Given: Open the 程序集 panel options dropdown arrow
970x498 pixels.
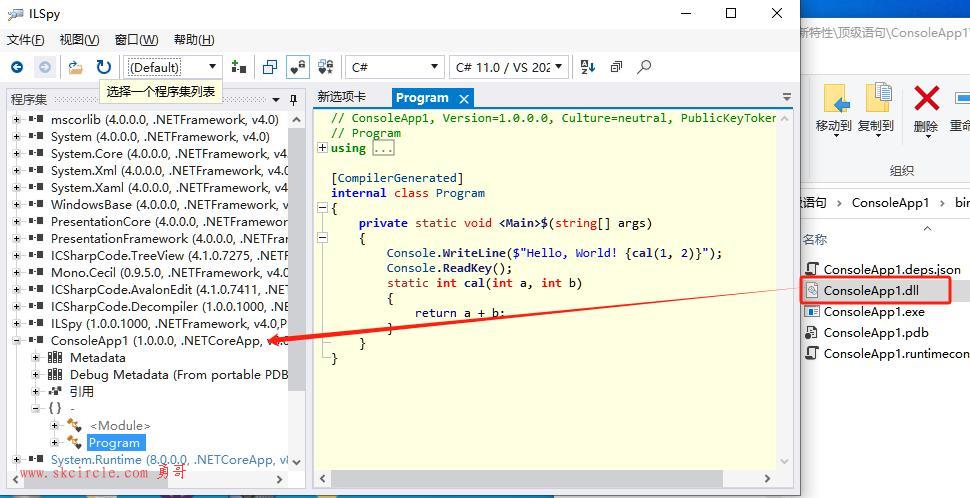Looking at the screenshot, I should (x=276, y=100).
